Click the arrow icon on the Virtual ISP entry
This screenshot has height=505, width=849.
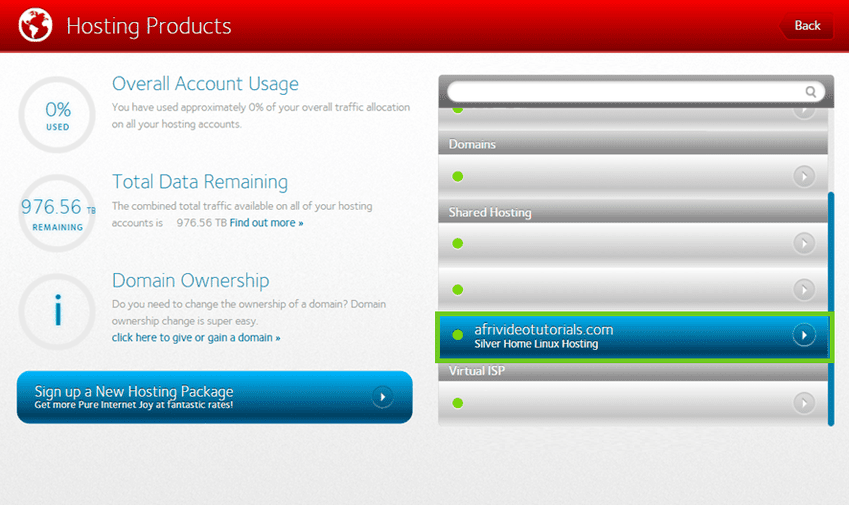point(804,403)
